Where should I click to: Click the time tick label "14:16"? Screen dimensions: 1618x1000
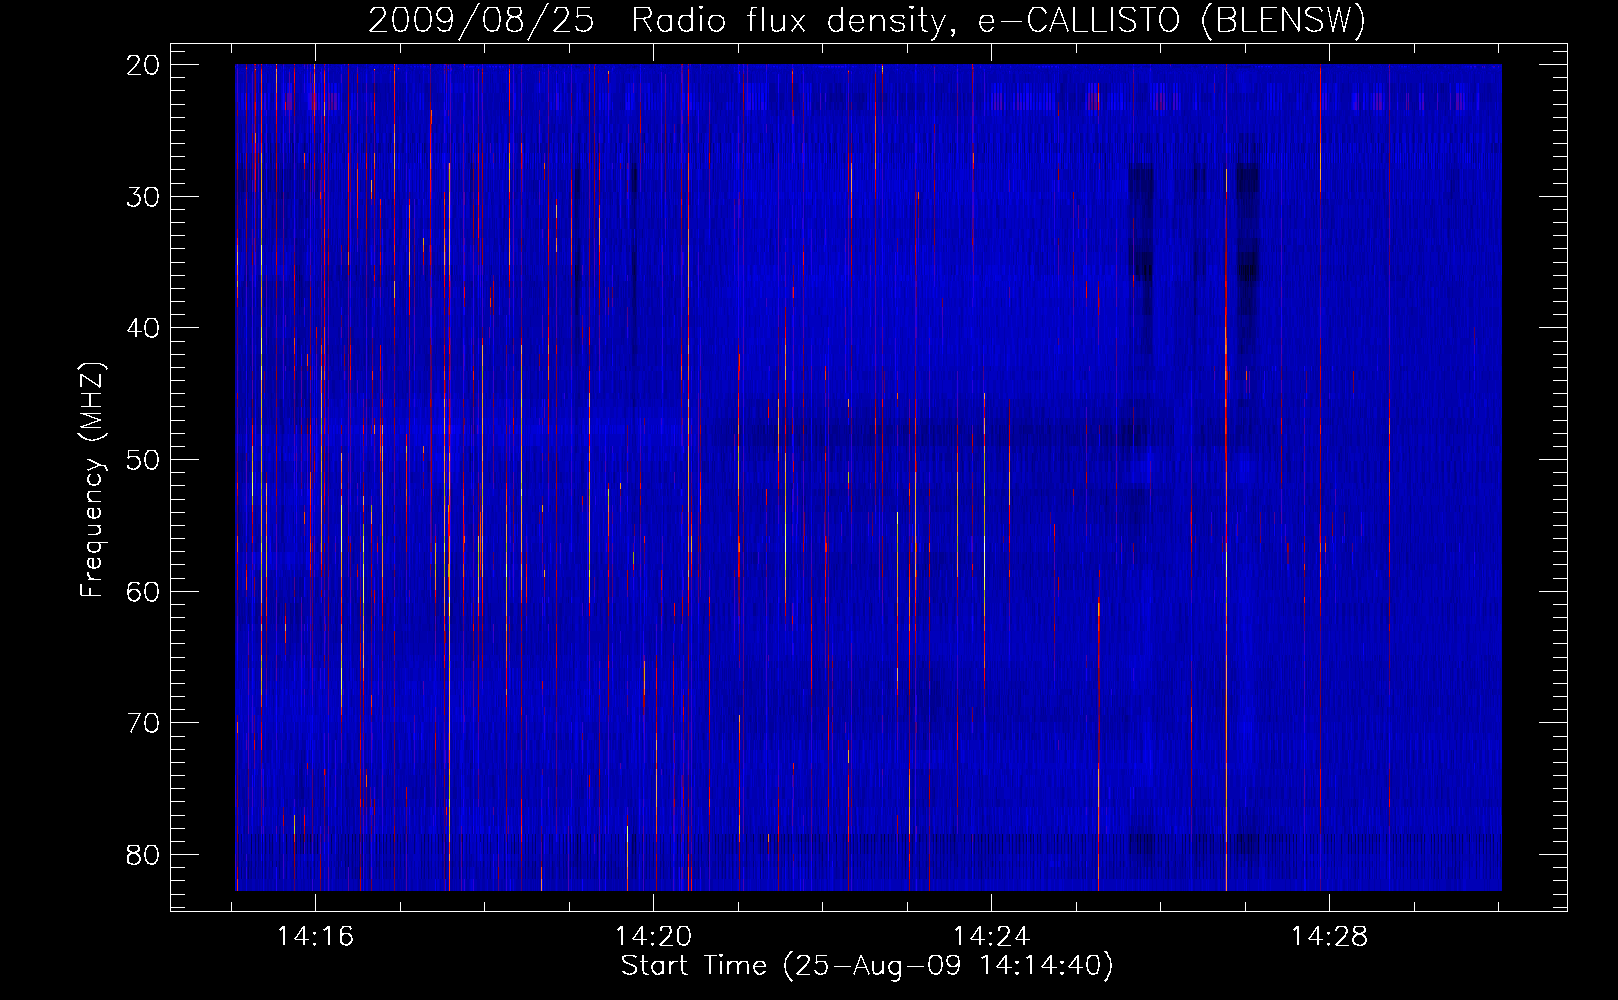coord(316,937)
